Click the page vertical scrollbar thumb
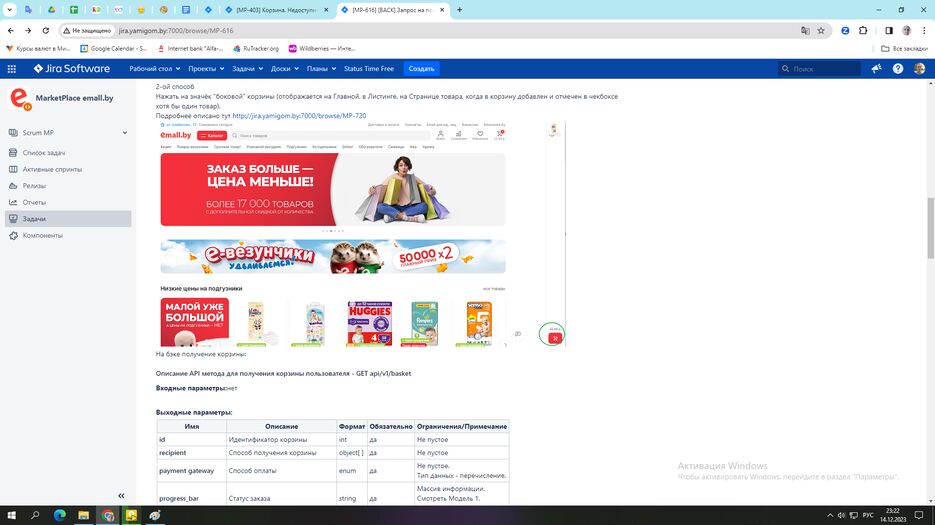 pyautogui.click(x=930, y=228)
